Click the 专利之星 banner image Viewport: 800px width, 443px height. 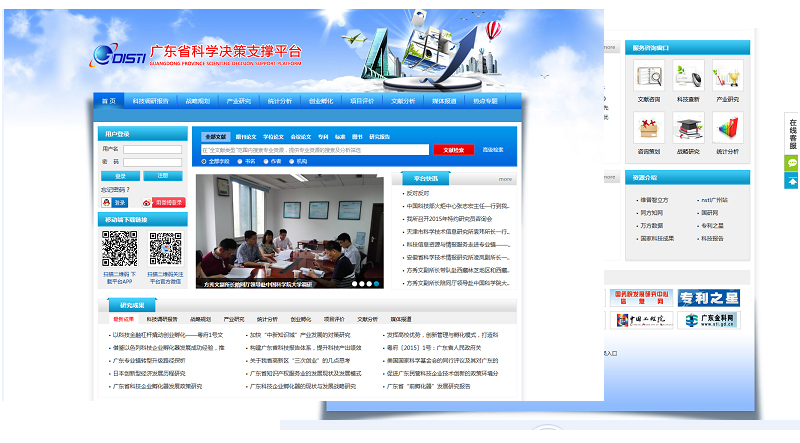[708, 298]
